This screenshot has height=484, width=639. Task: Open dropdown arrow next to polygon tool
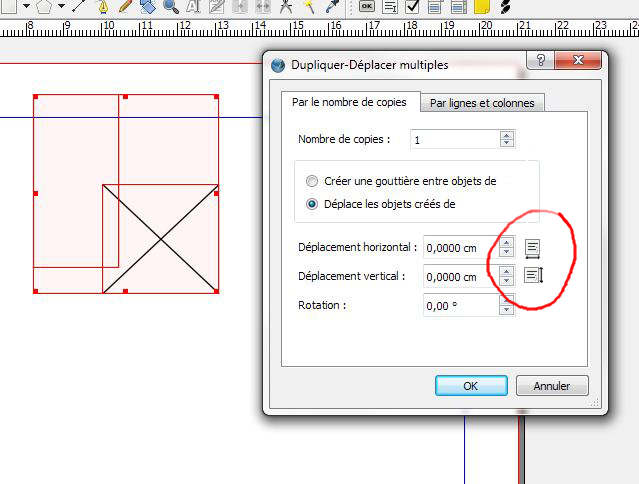click(62, 6)
